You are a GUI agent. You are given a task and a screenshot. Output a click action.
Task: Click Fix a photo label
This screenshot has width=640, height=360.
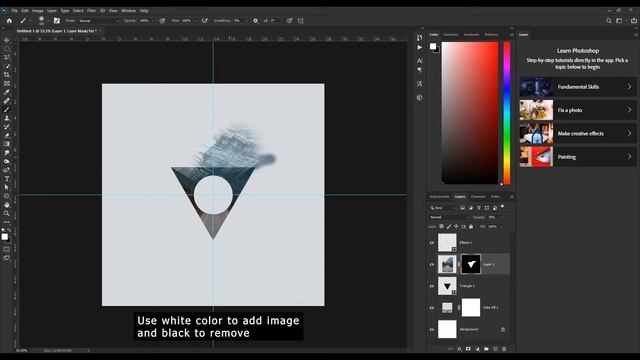pos(570,110)
